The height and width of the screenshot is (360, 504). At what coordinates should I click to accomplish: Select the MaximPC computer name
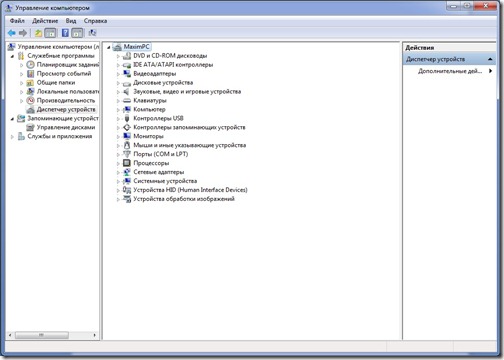pos(136,47)
